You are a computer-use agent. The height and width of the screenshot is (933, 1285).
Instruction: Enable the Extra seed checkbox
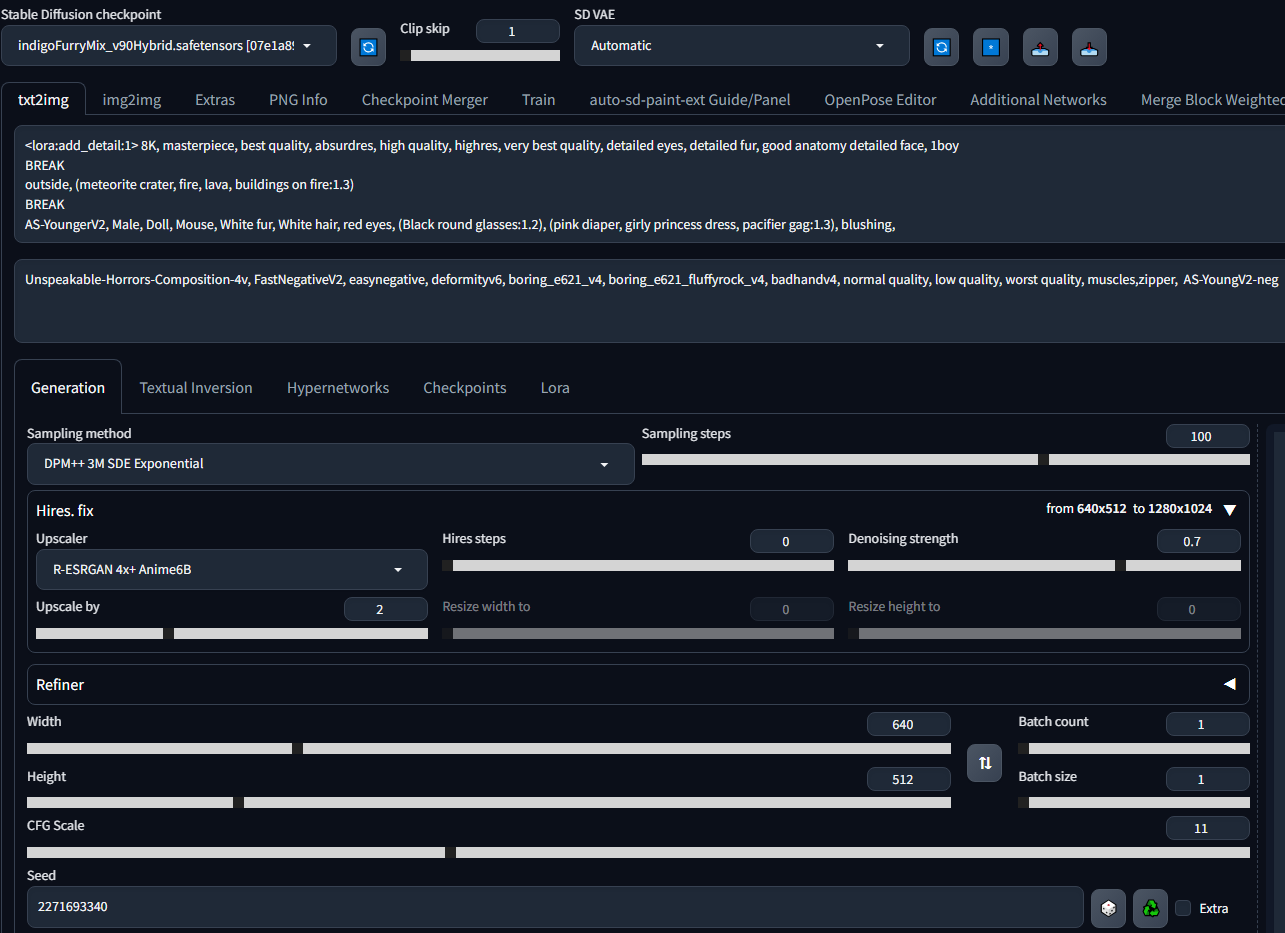pos(1184,908)
